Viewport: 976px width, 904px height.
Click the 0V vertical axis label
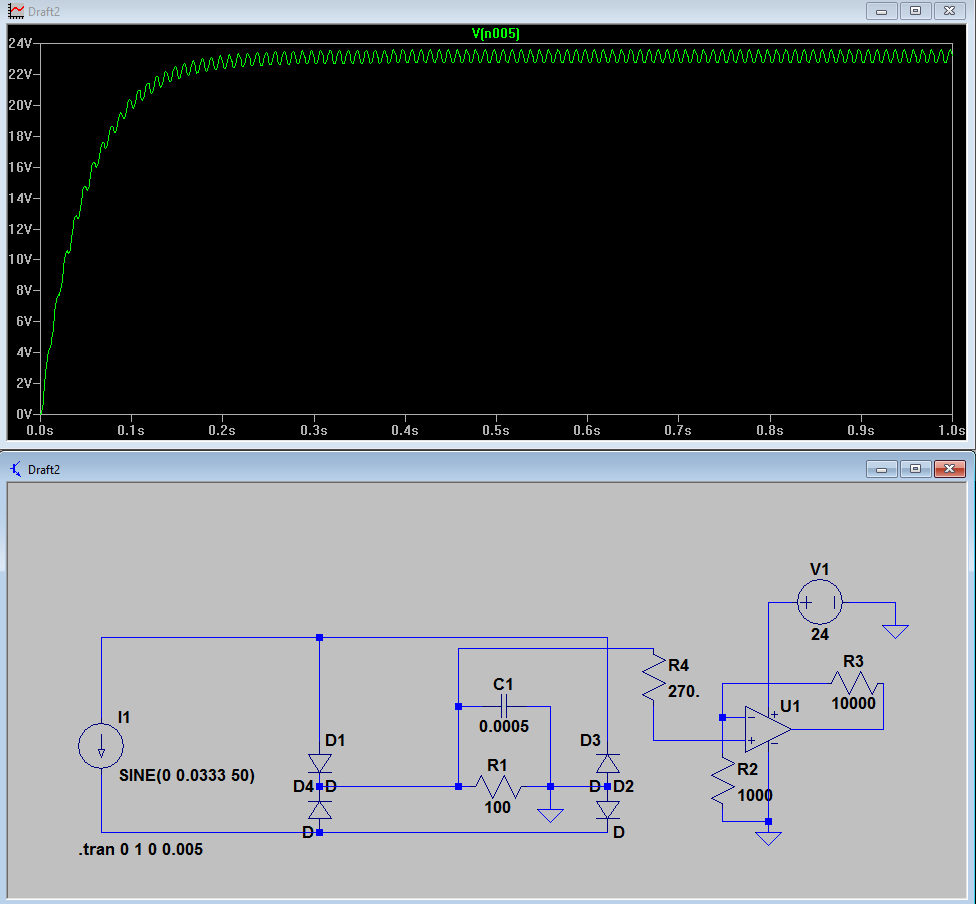click(x=24, y=414)
